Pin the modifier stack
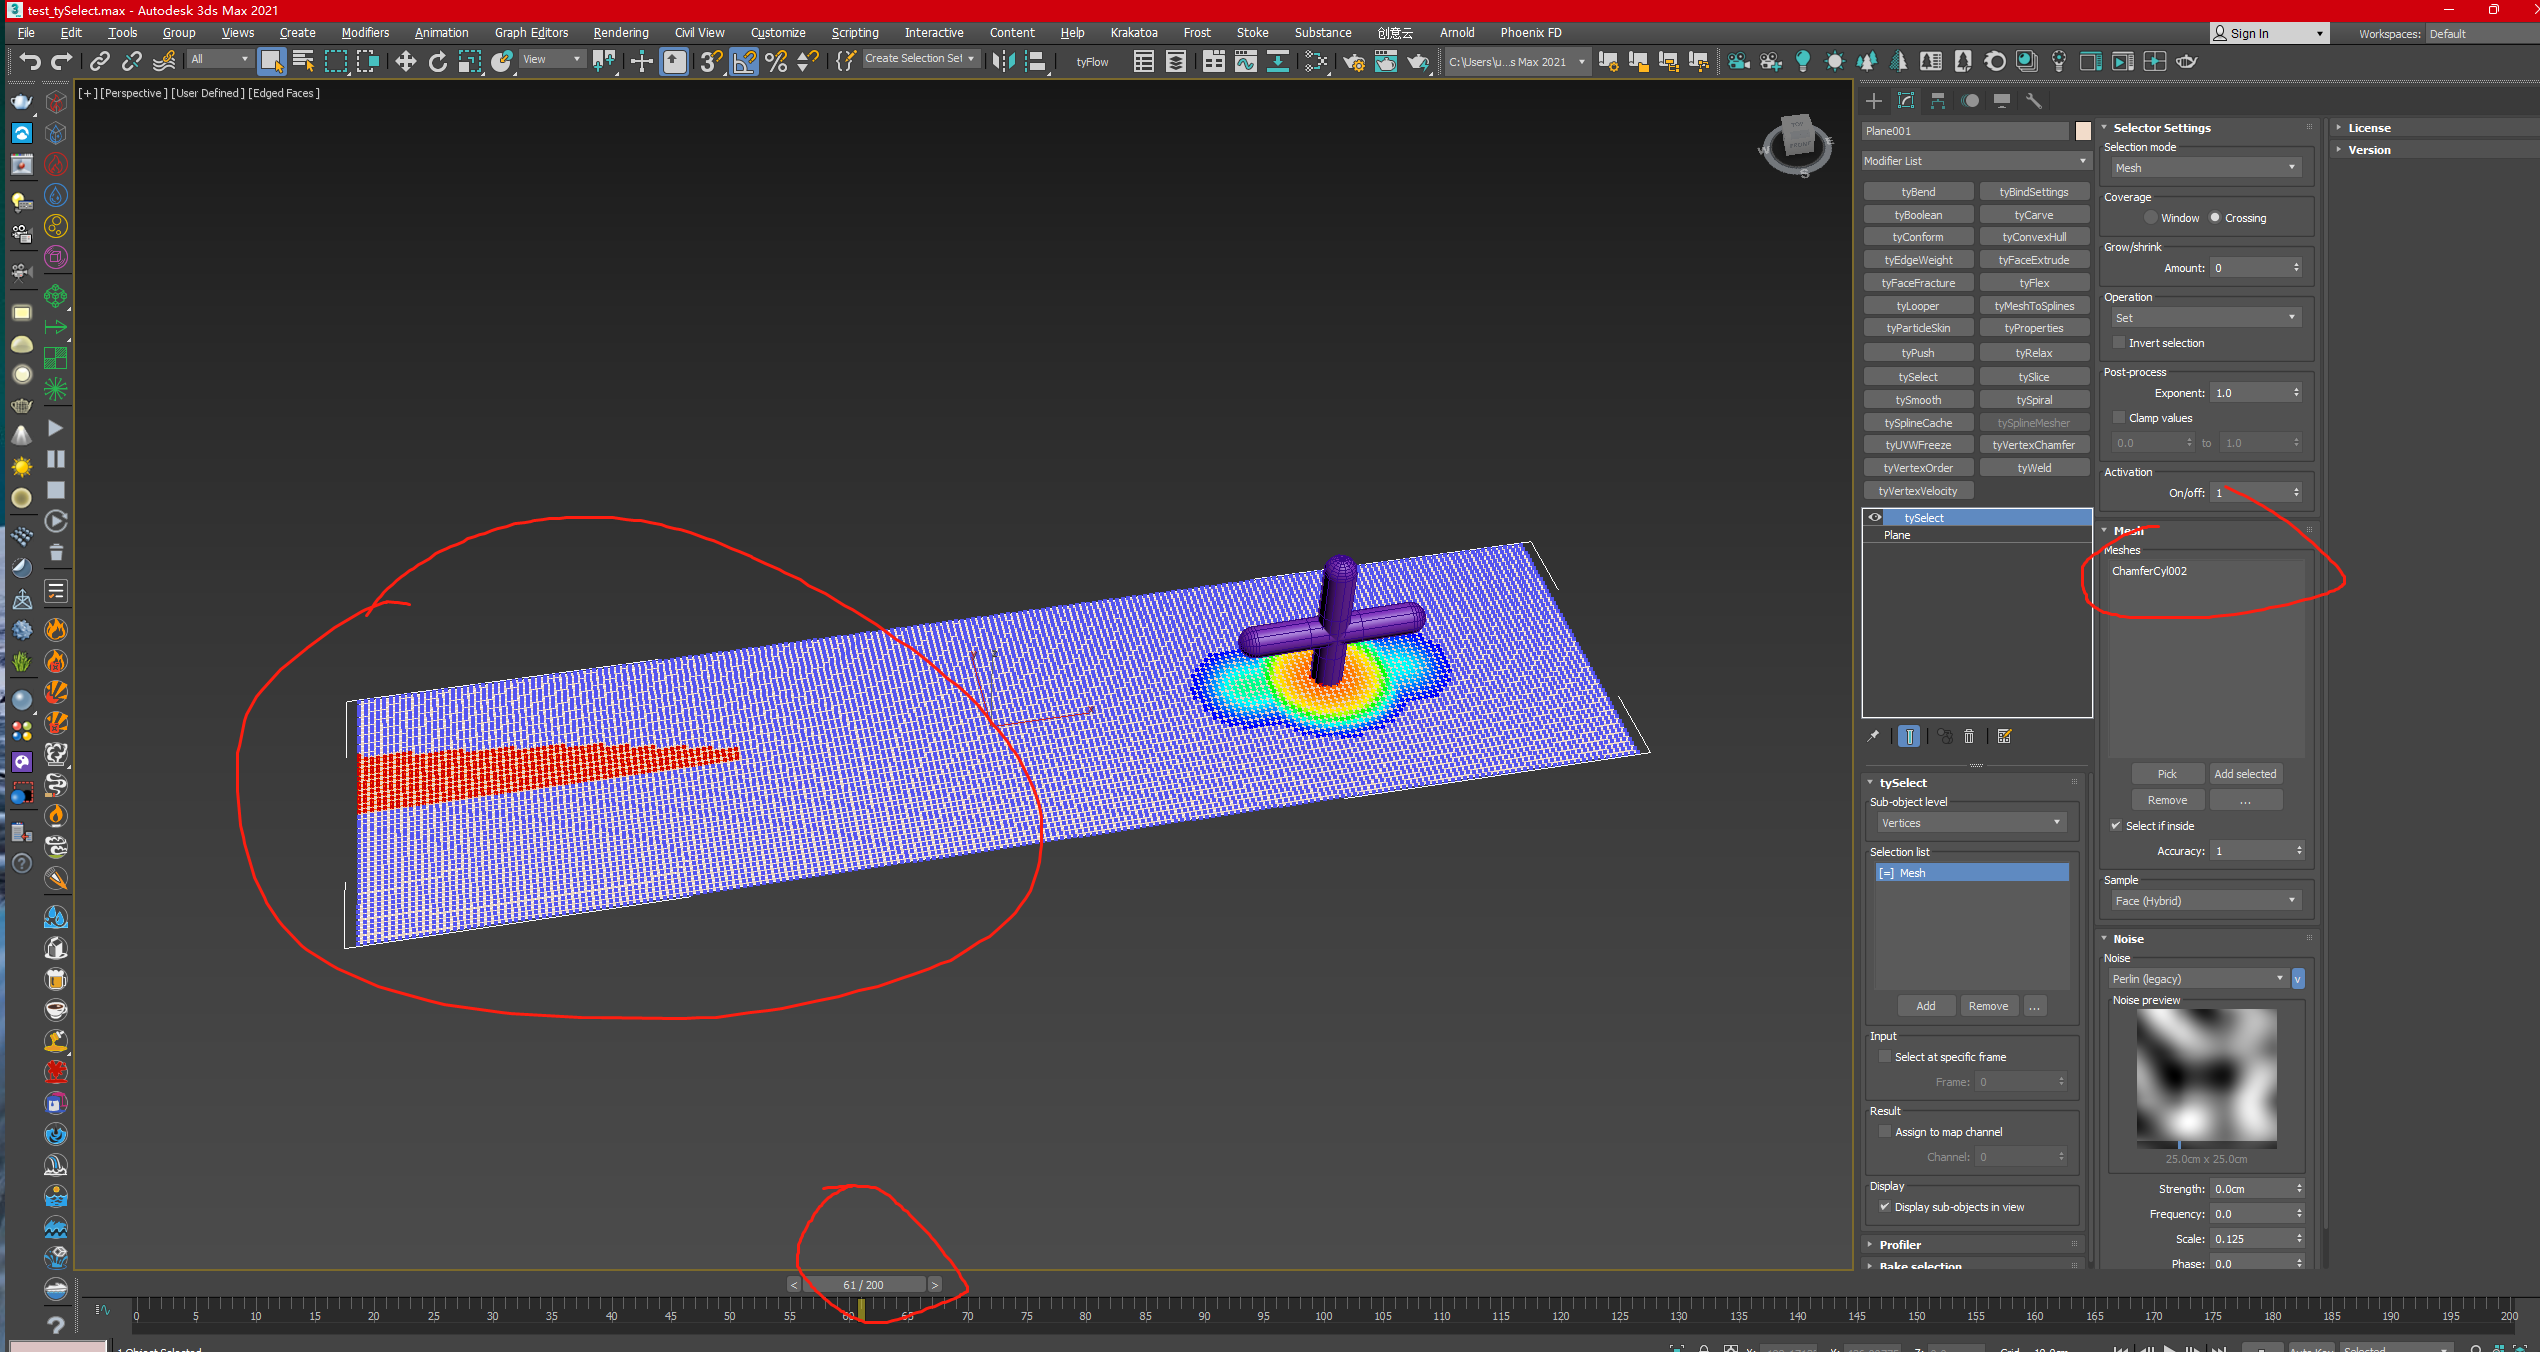This screenshot has width=2540, height=1352. [x=1873, y=736]
